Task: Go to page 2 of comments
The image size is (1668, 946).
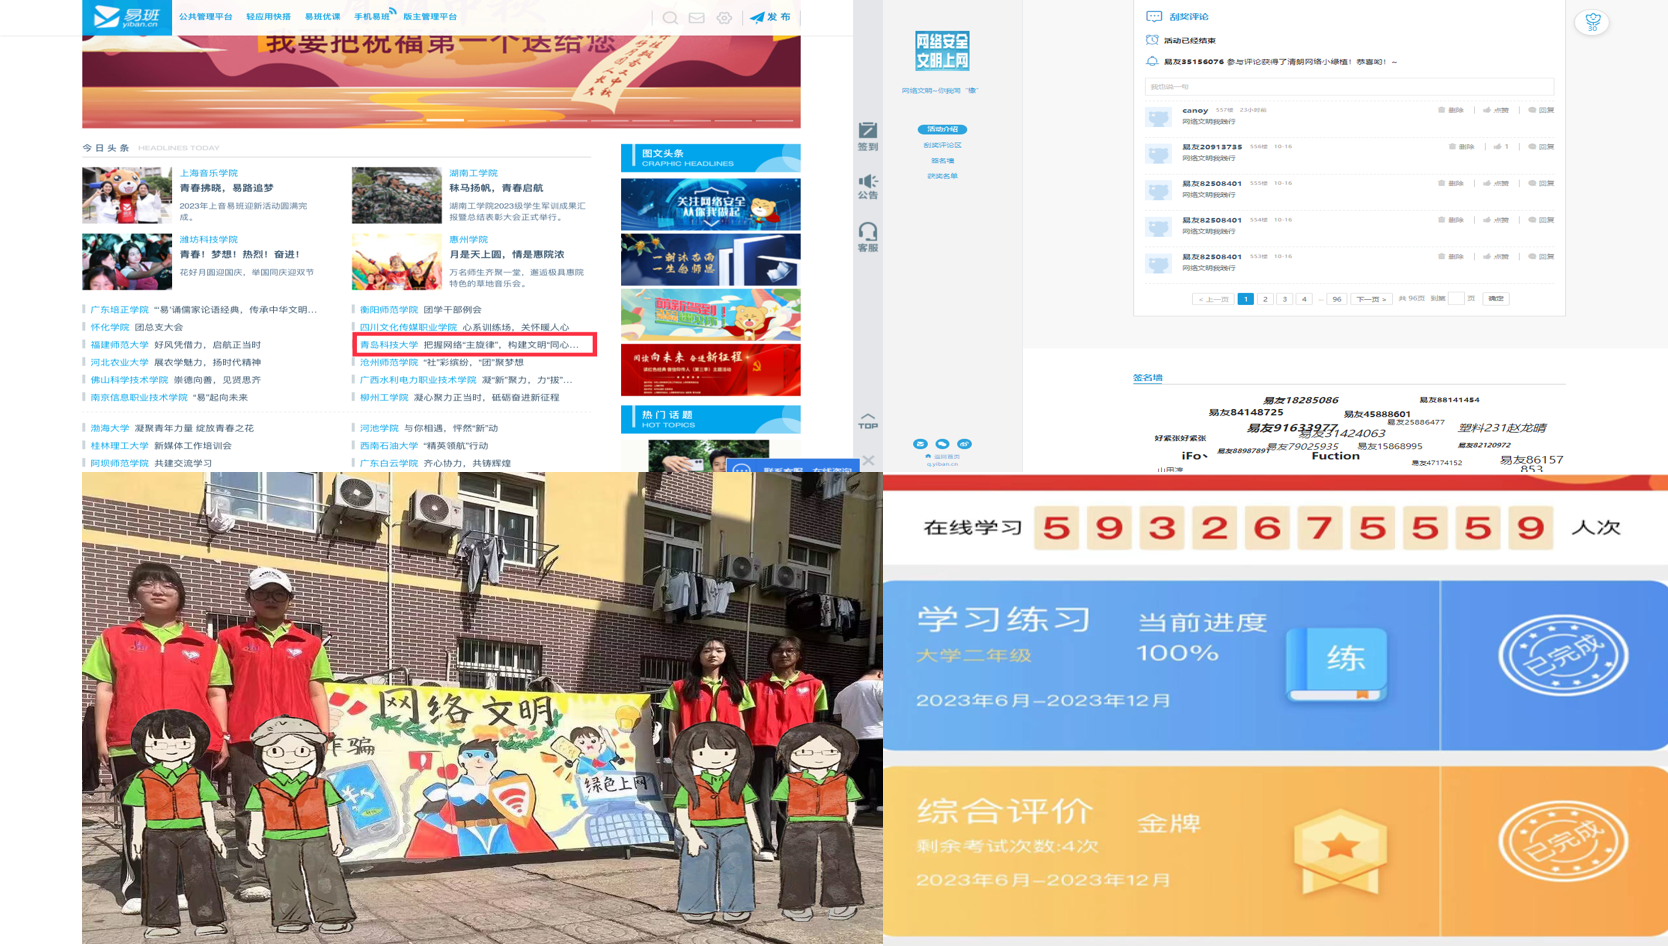Action: coord(1265,299)
